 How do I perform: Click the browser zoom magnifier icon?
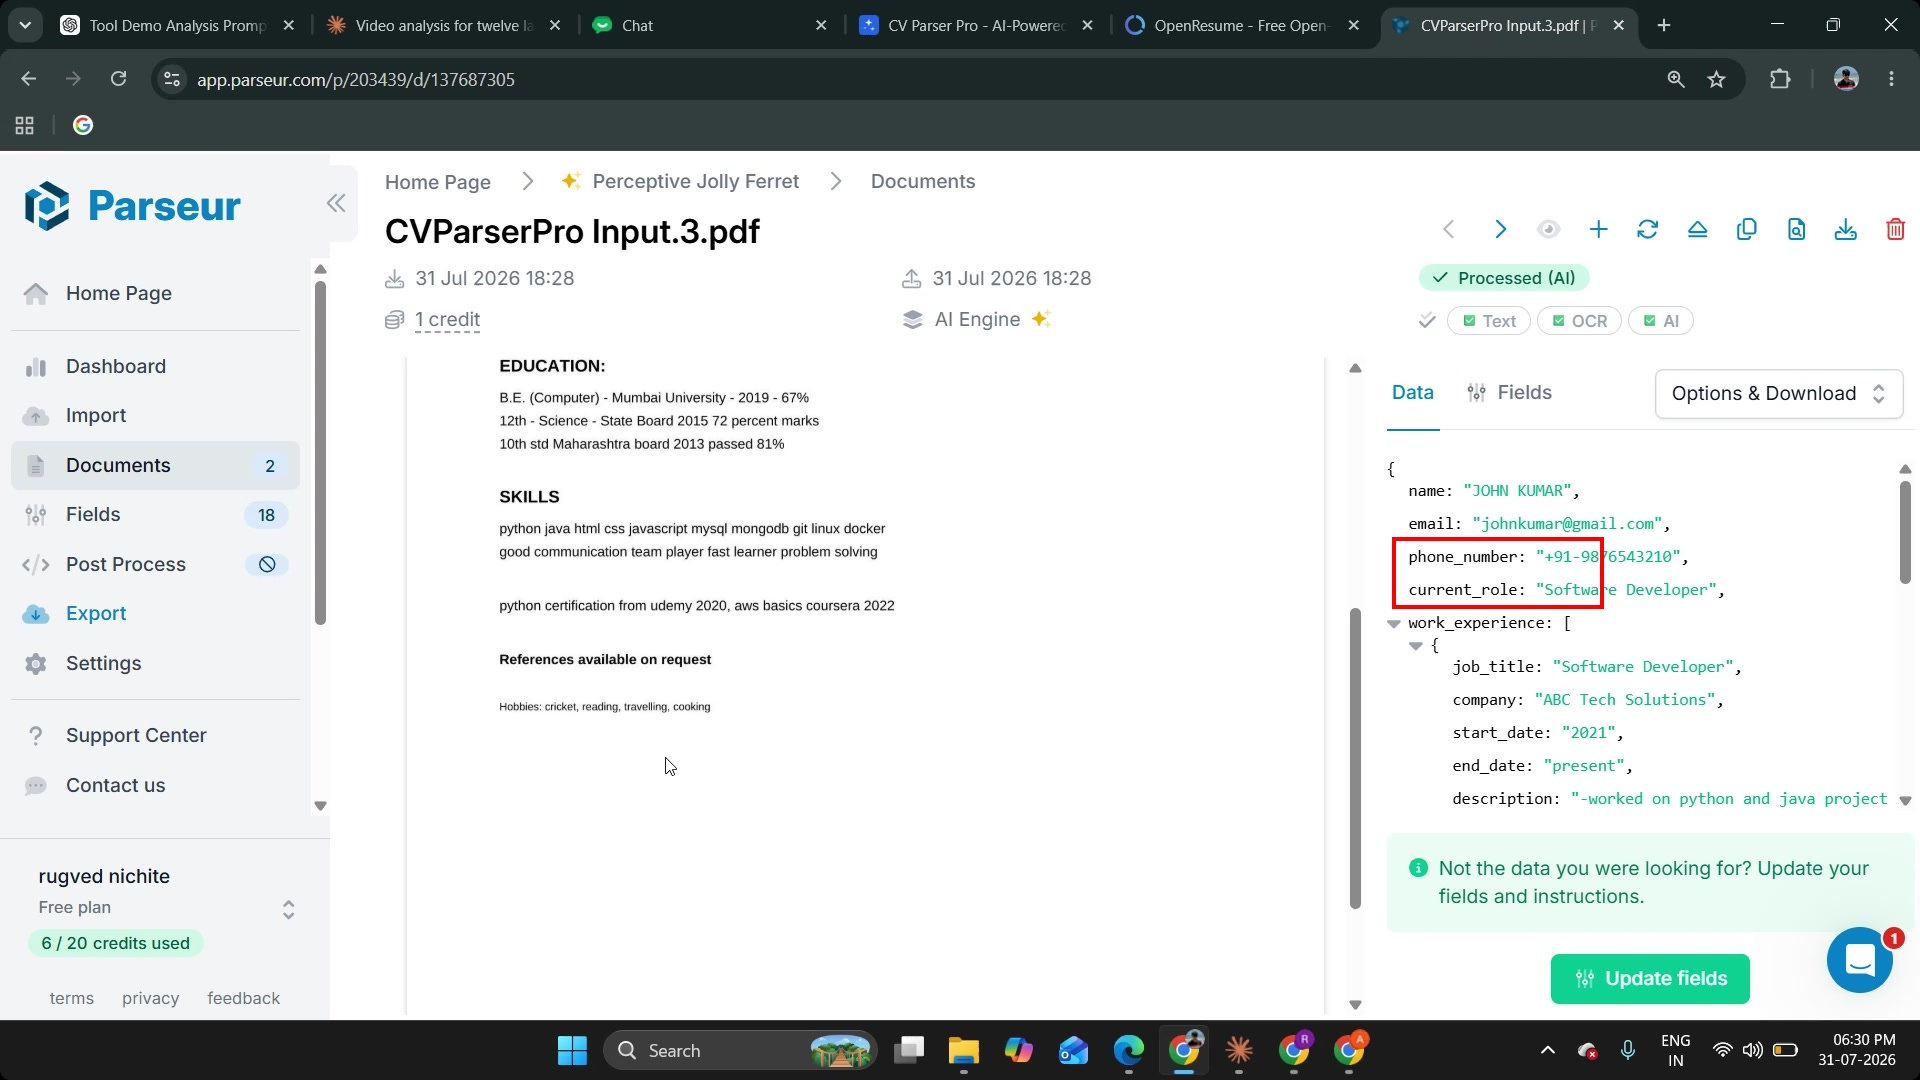[x=1676, y=79]
